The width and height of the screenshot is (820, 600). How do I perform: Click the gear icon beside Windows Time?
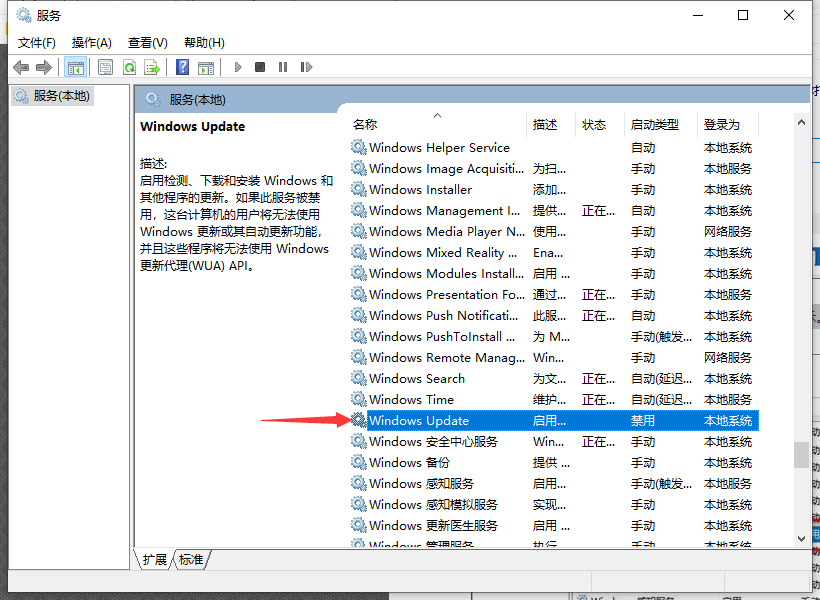tap(359, 399)
